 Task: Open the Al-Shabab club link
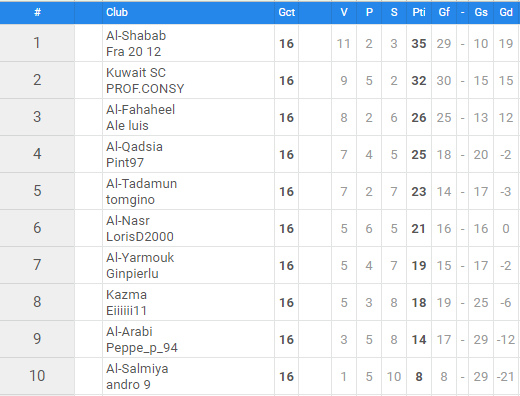pos(136,36)
